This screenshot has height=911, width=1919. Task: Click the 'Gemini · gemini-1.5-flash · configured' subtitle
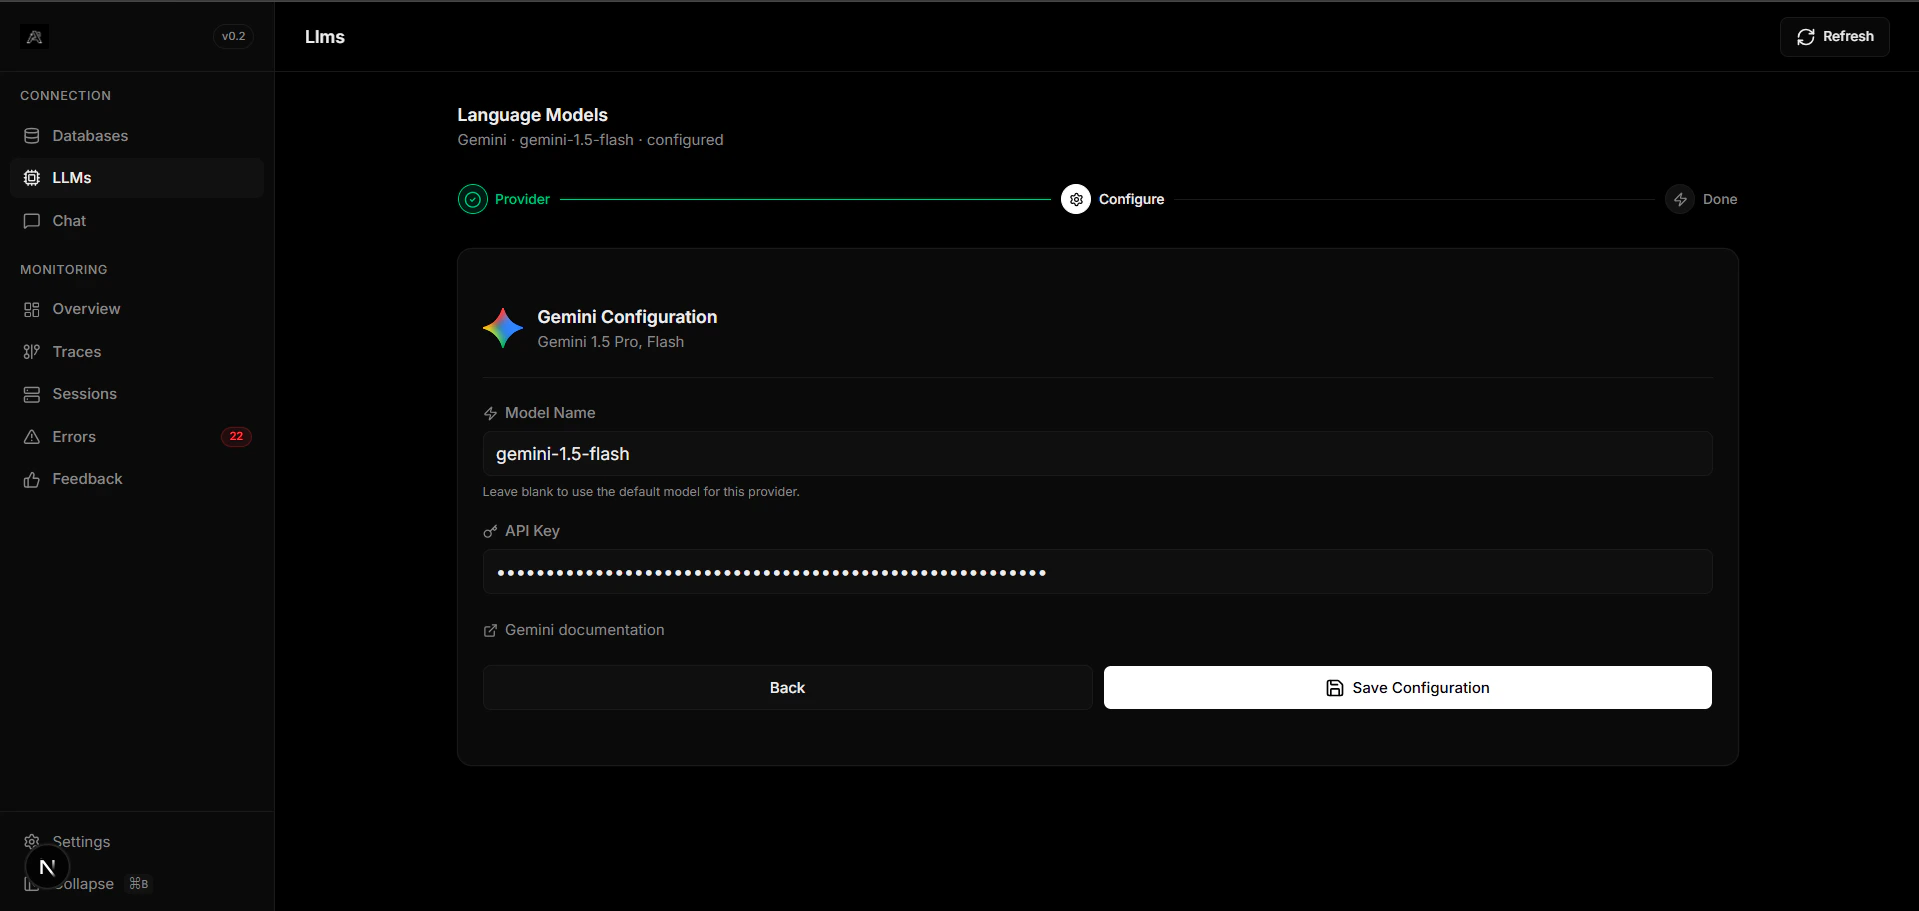tap(590, 140)
